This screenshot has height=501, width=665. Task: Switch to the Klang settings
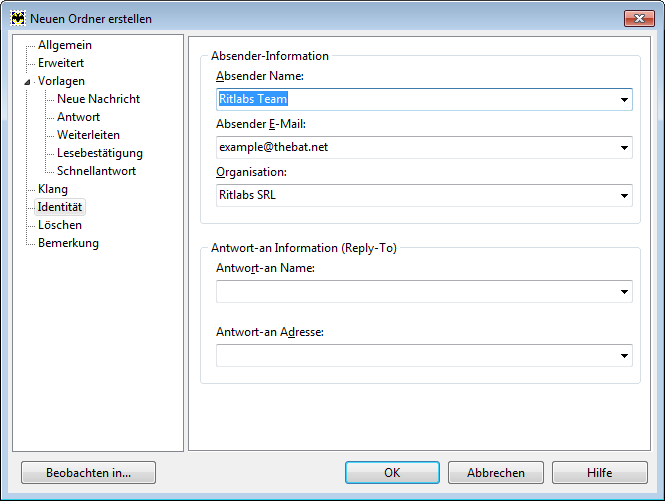click(53, 189)
